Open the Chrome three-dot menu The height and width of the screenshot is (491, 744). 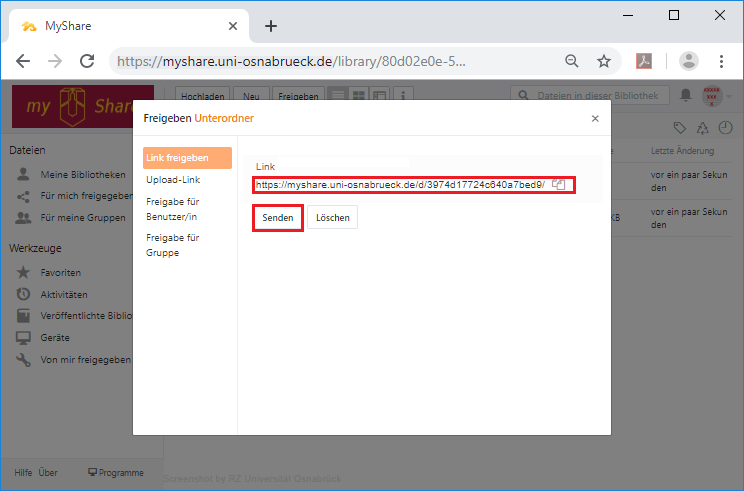722,61
